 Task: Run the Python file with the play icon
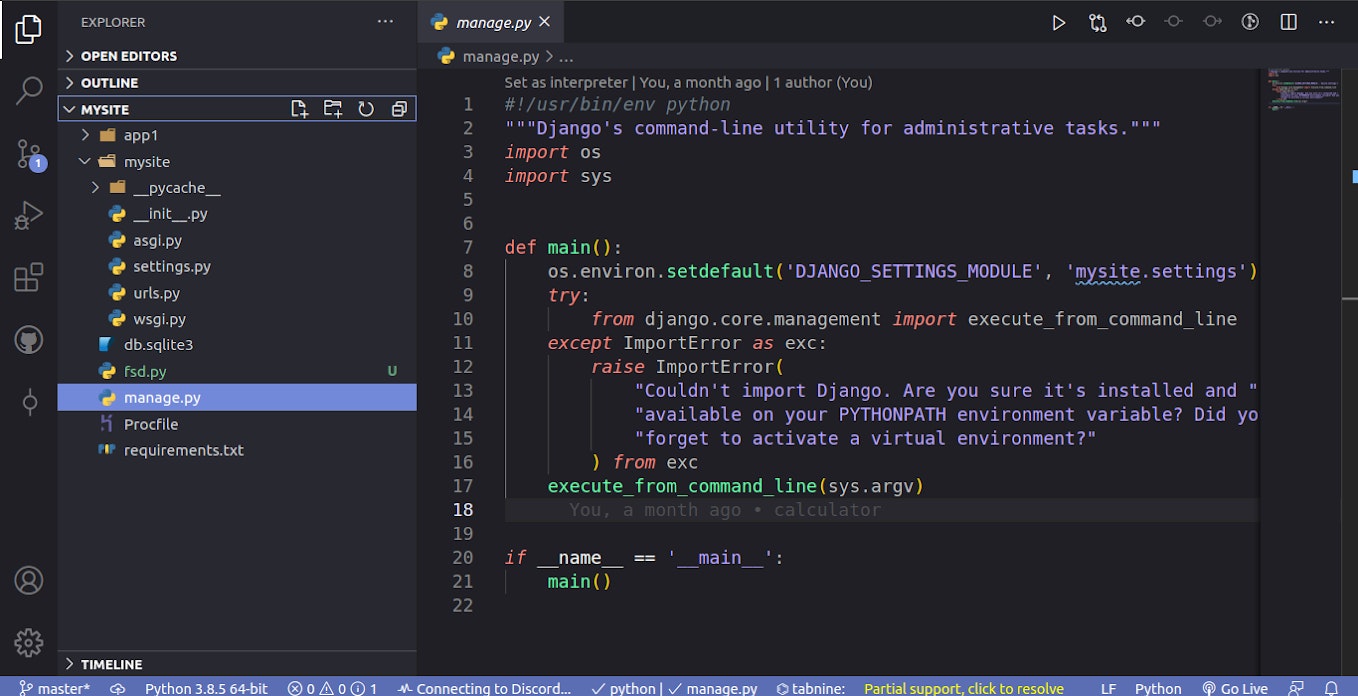(x=1059, y=21)
